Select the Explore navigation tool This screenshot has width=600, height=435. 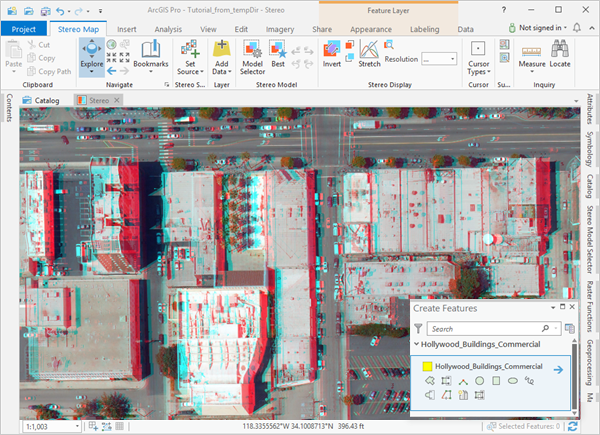(92, 55)
